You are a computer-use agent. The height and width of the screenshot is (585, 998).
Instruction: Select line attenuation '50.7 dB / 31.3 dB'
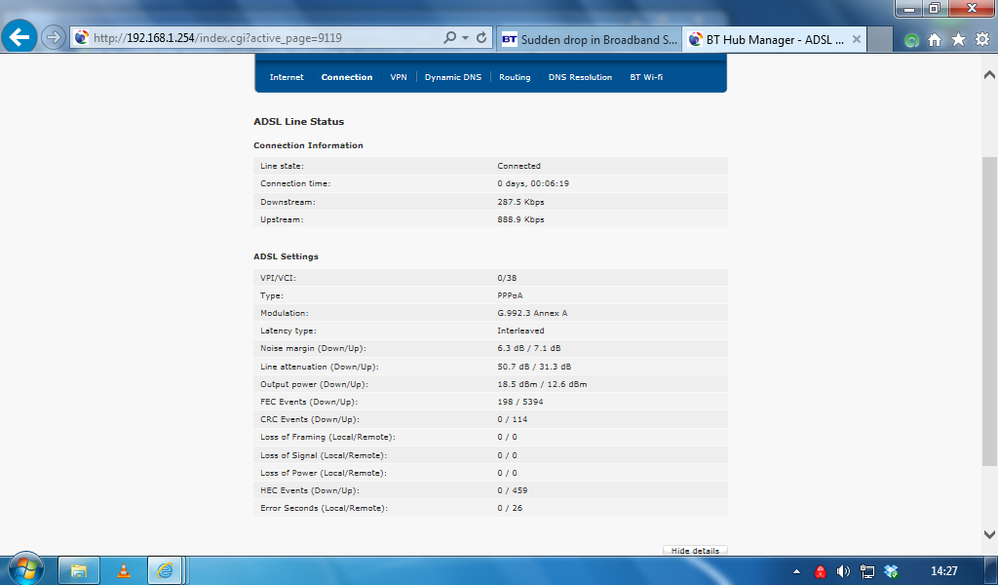tap(534, 367)
